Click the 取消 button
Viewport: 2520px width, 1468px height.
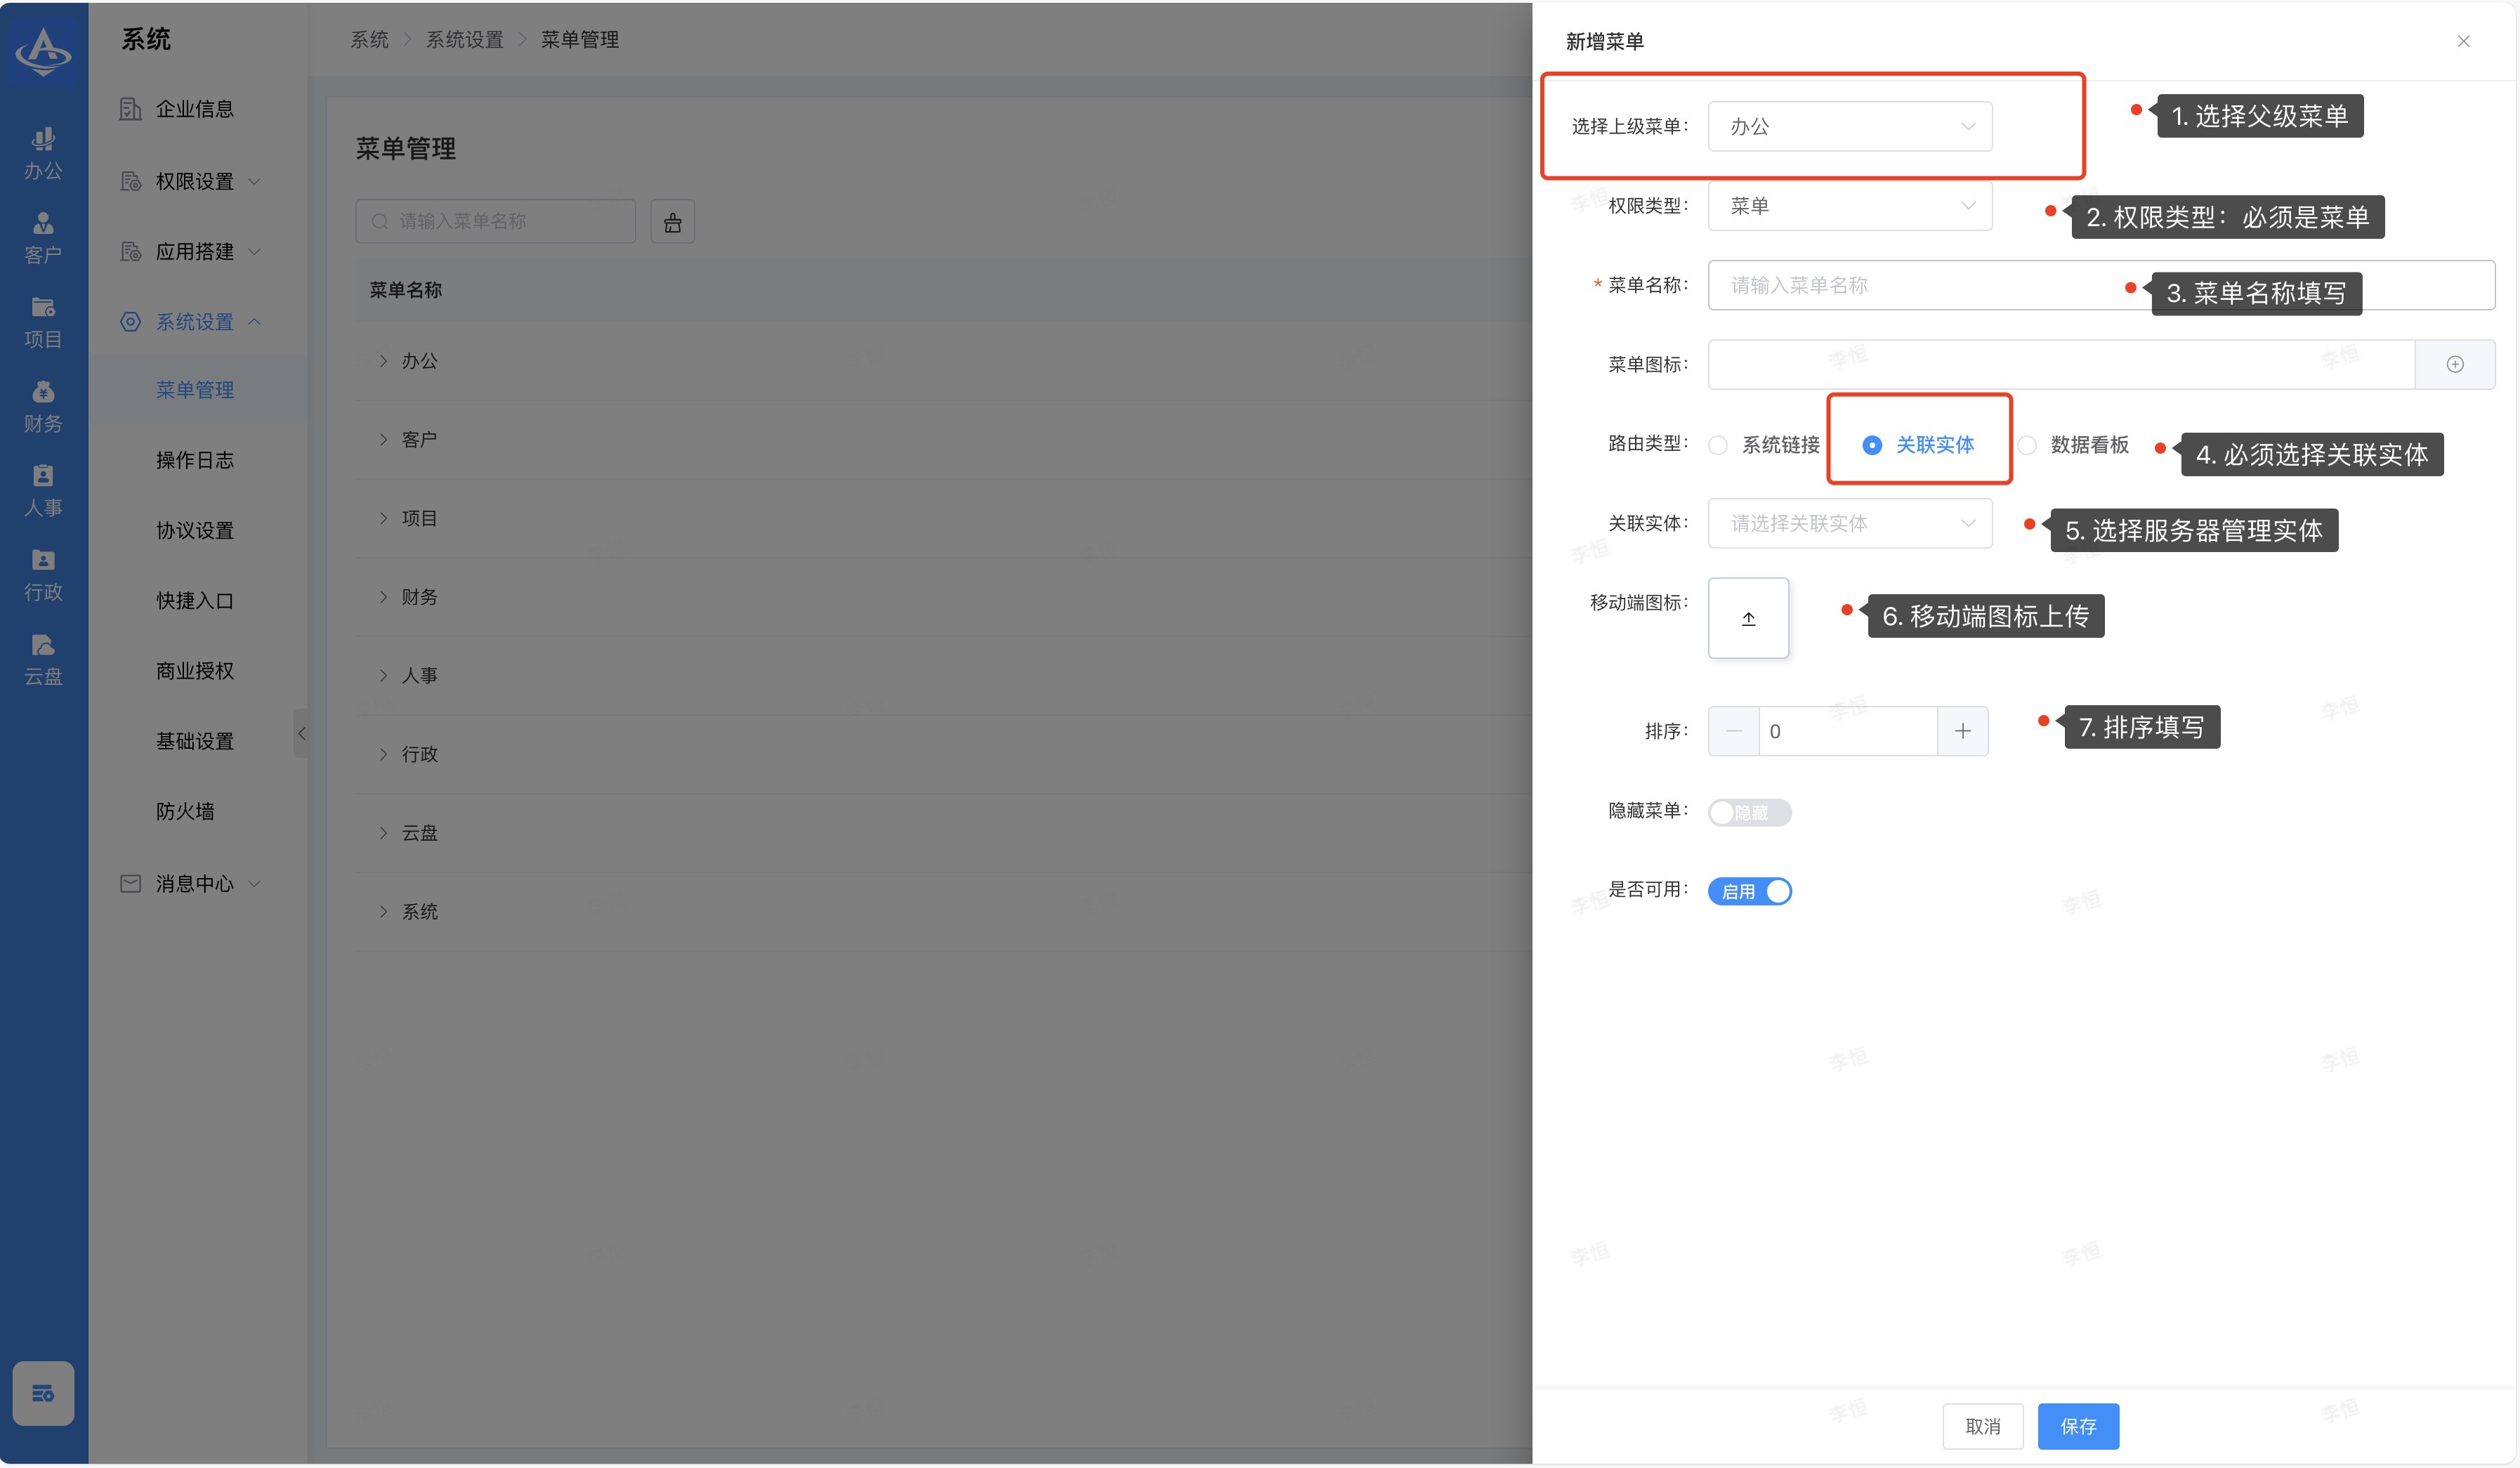click(1982, 1426)
